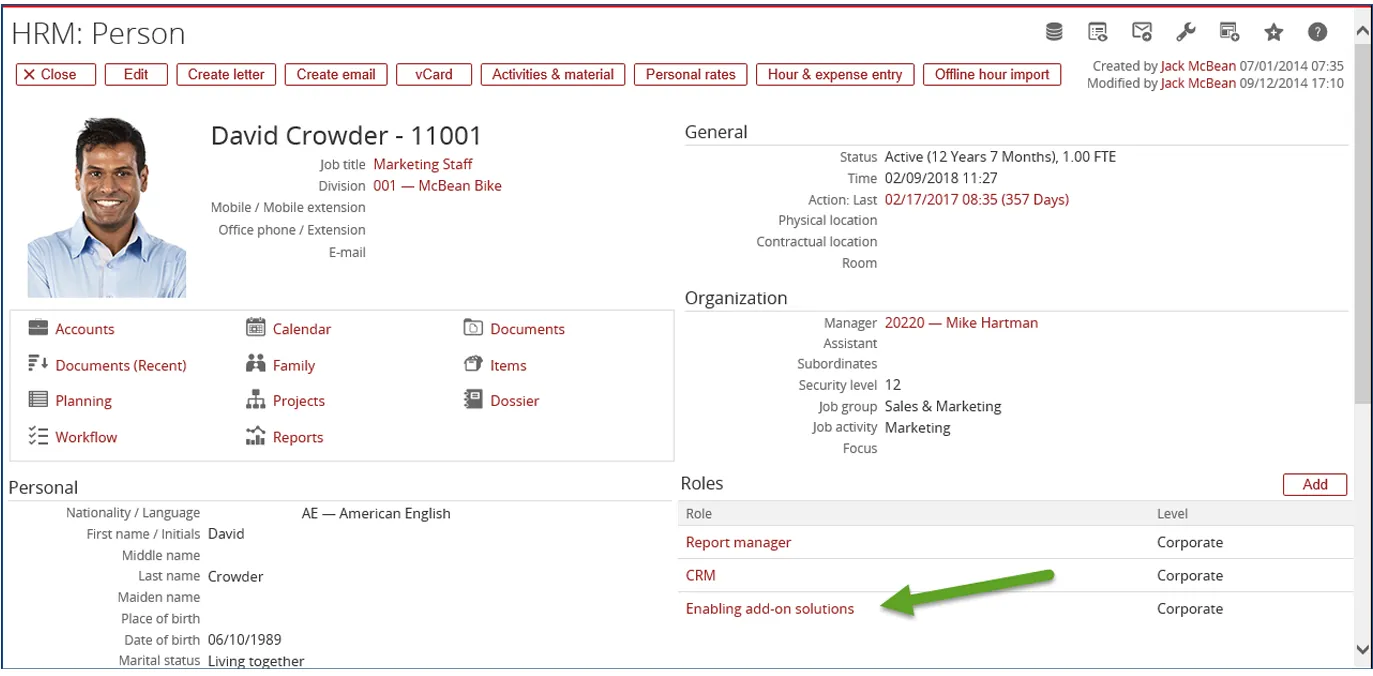1373x676 pixels.
Task: Click the Calendar icon
Action: point(256,328)
